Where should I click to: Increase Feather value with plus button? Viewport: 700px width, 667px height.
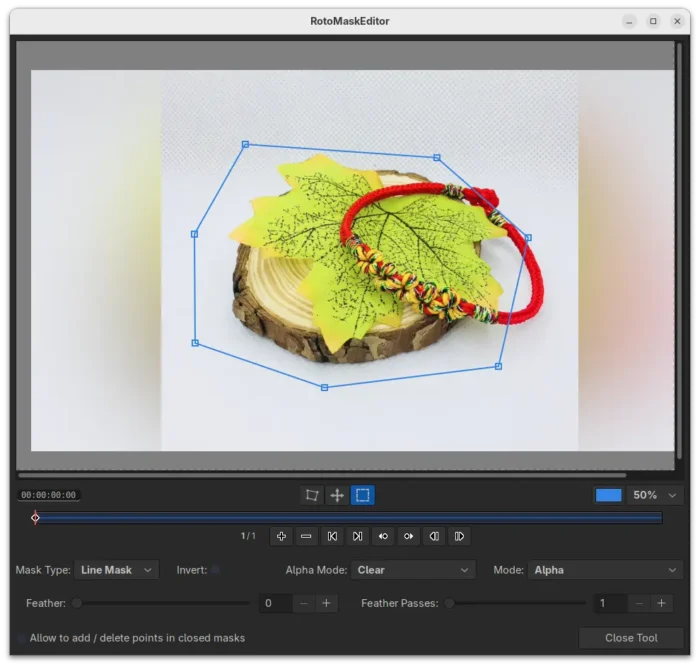(328, 603)
